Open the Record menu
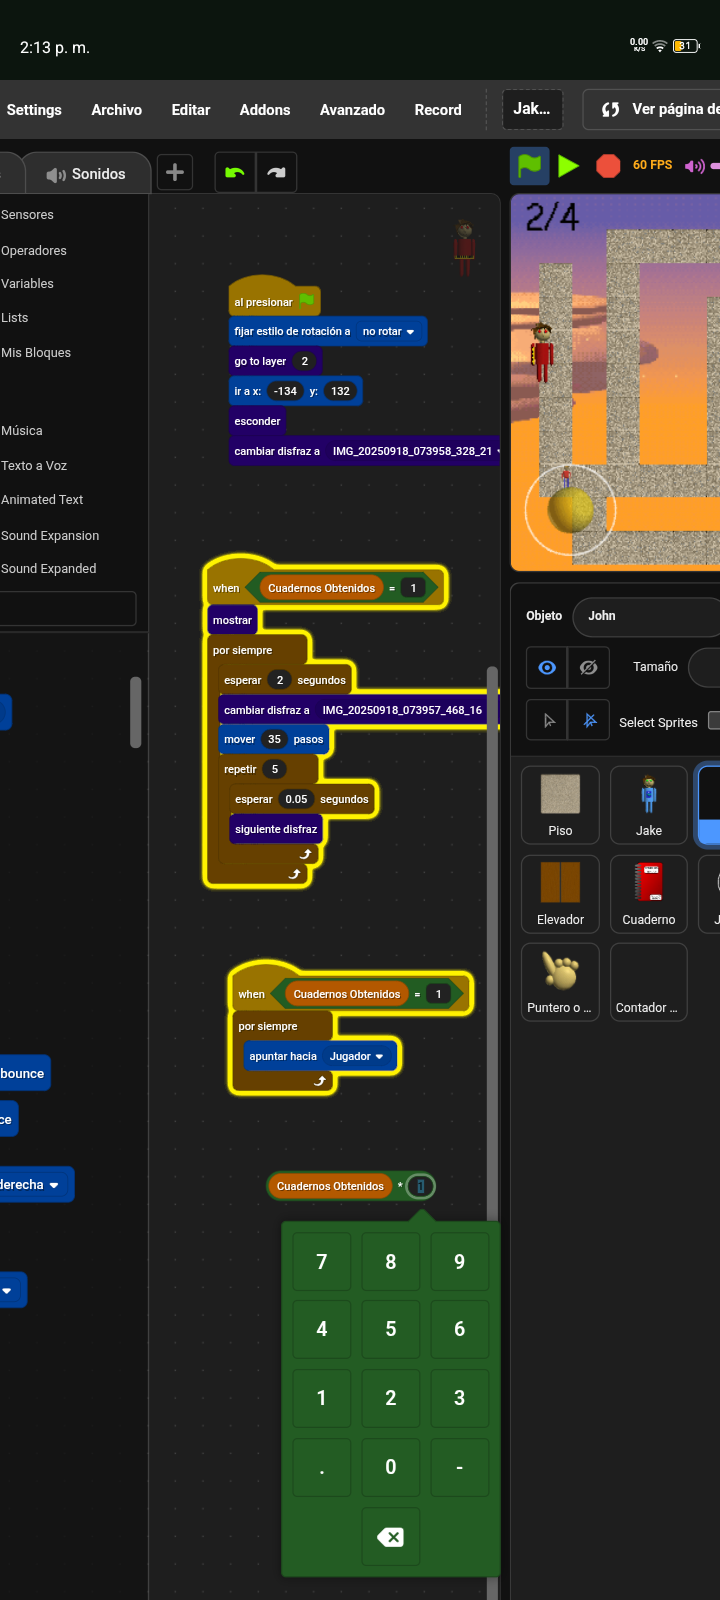This screenshot has height=1600, width=720. tap(438, 110)
